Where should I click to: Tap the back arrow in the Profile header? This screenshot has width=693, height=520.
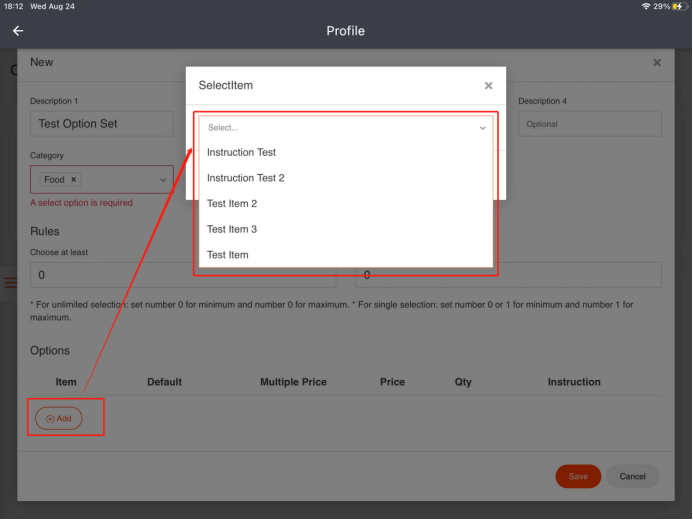(x=17, y=31)
